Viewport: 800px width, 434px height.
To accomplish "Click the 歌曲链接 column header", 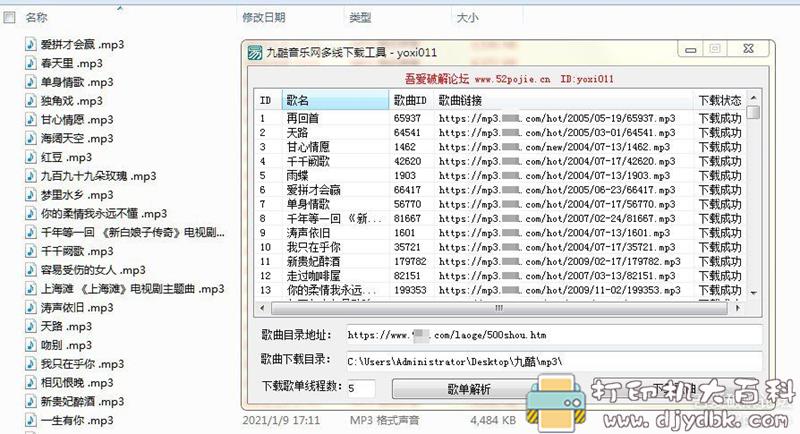I will 564,100.
